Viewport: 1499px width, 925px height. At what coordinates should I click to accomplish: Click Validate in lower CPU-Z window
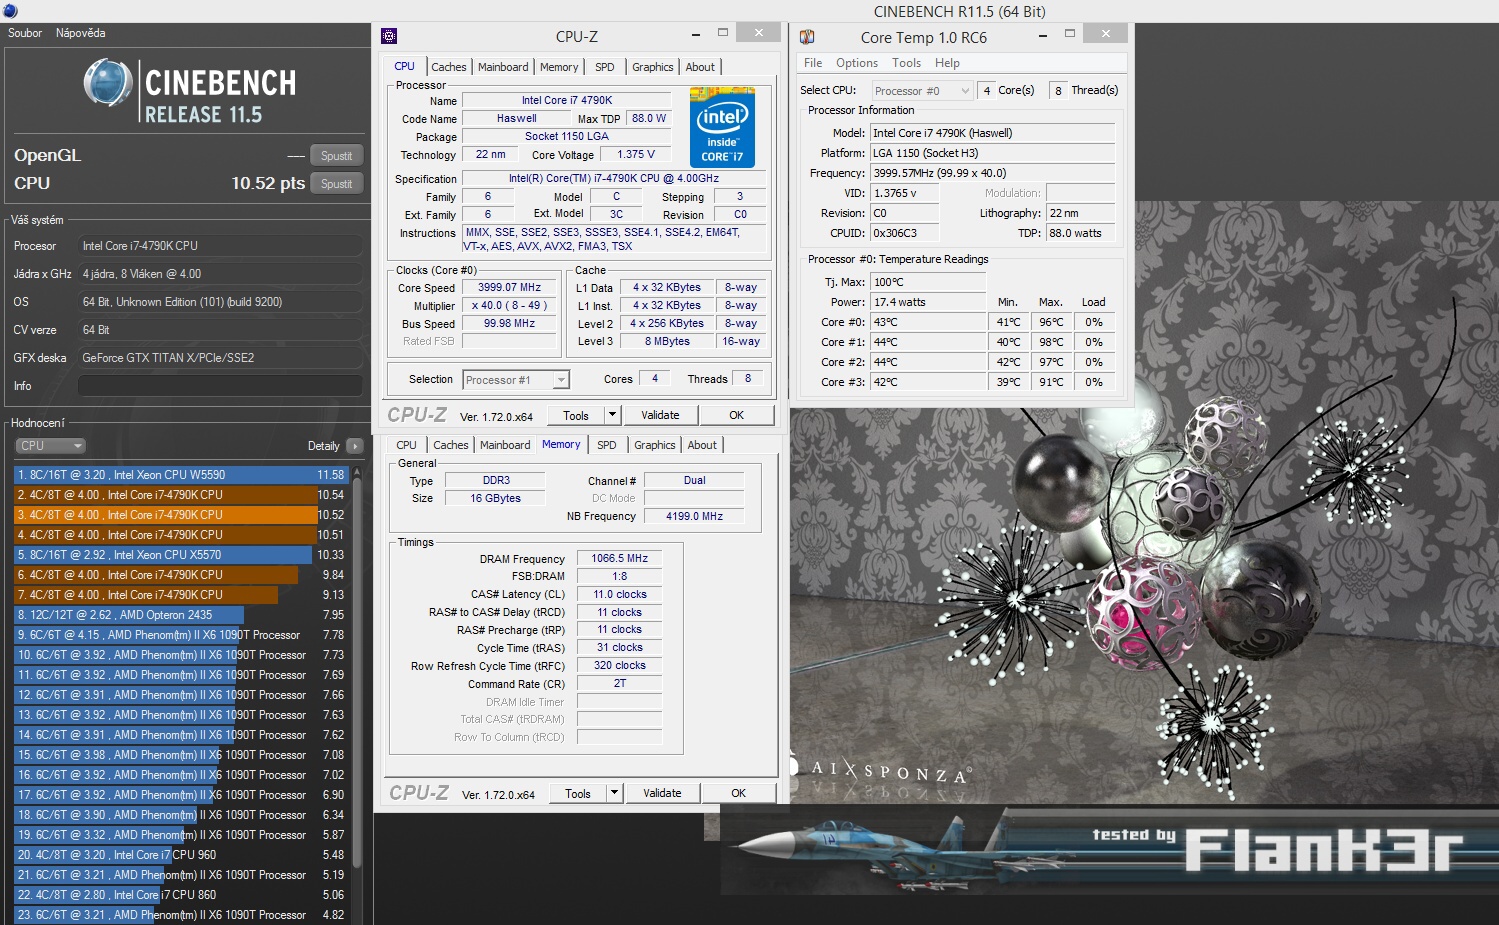[x=662, y=793]
